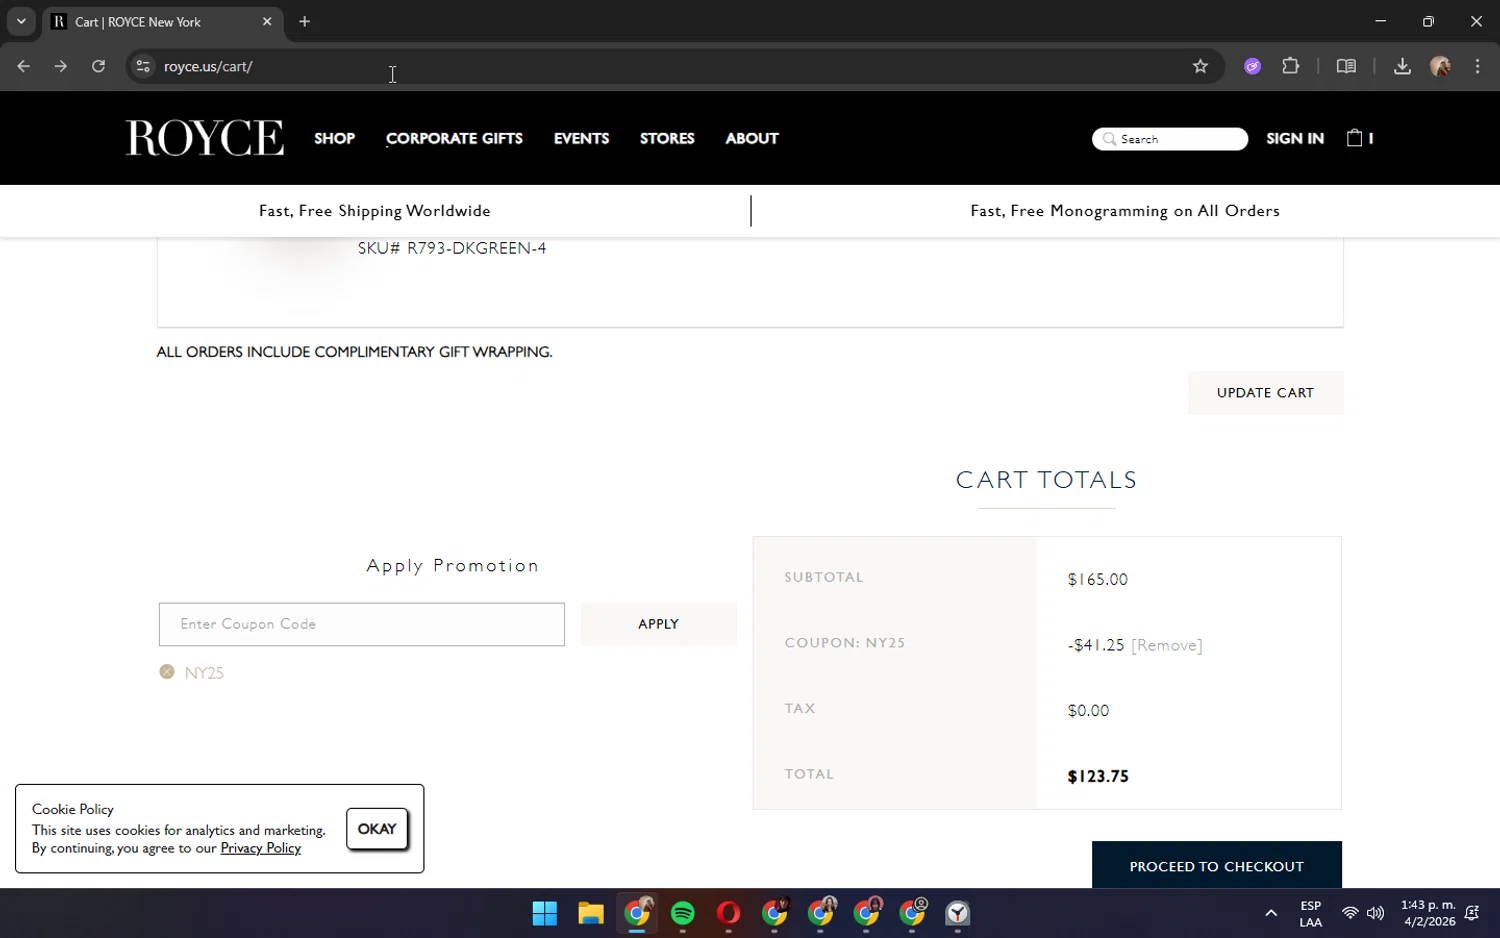Go to EVENTS page
The height and width of the screenshot is (938, 1500).
(581, 138)
